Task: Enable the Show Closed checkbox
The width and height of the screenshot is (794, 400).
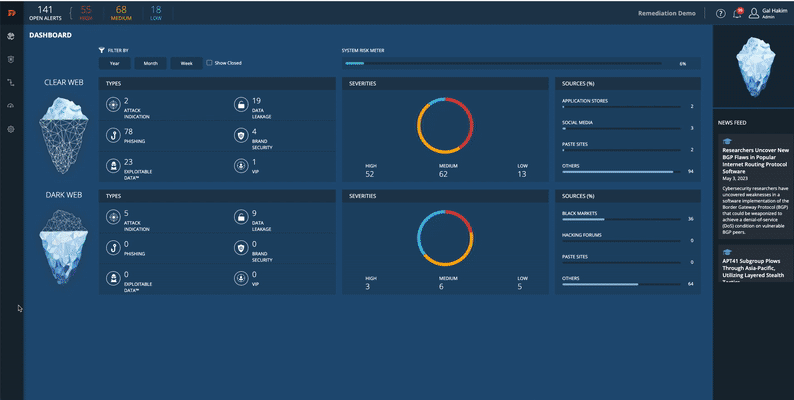Action: click(x=209, y=63)
